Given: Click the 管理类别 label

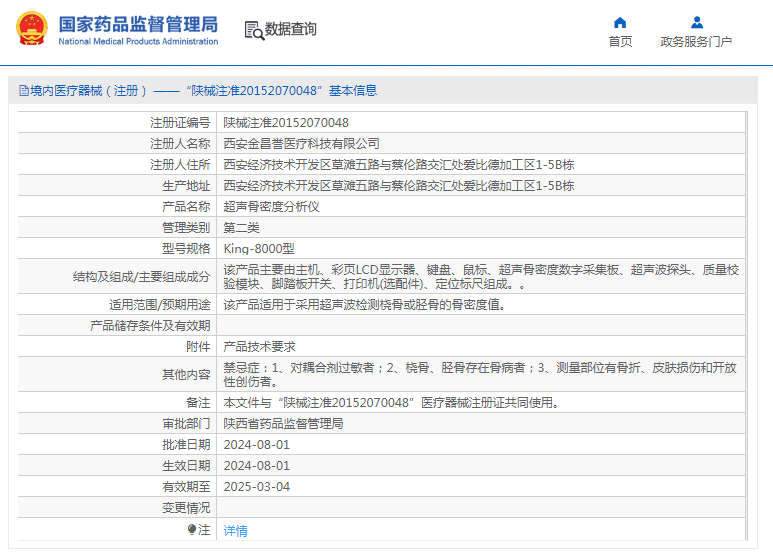Looking at the screenshot, I should click(186, 228).
